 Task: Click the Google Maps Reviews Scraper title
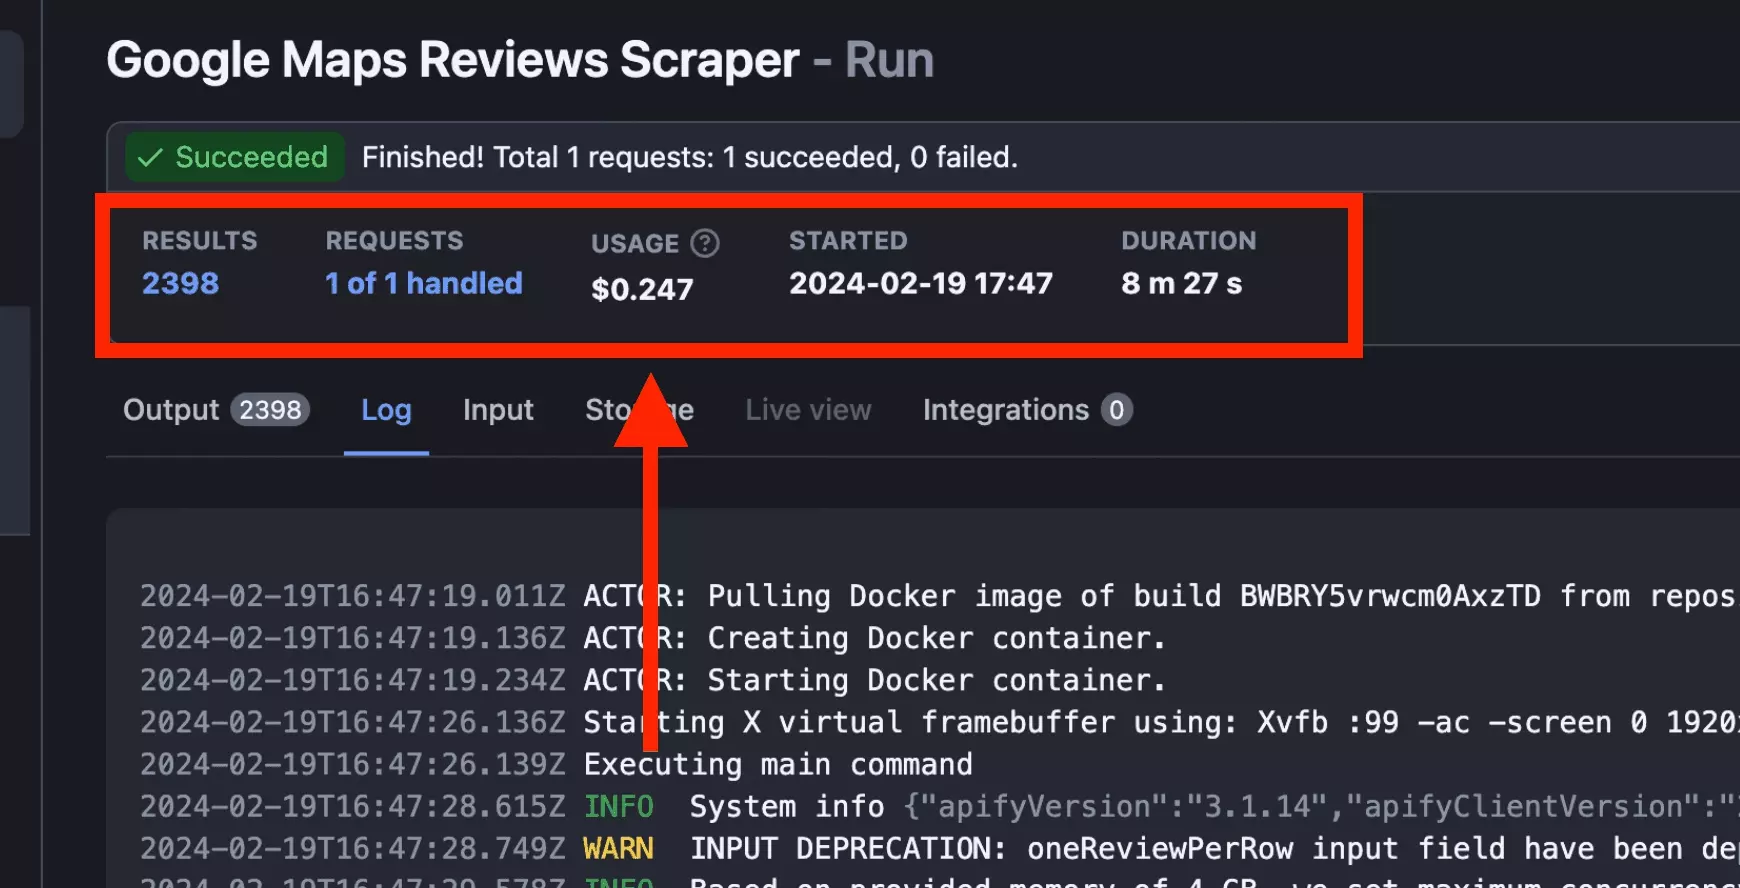453,60
